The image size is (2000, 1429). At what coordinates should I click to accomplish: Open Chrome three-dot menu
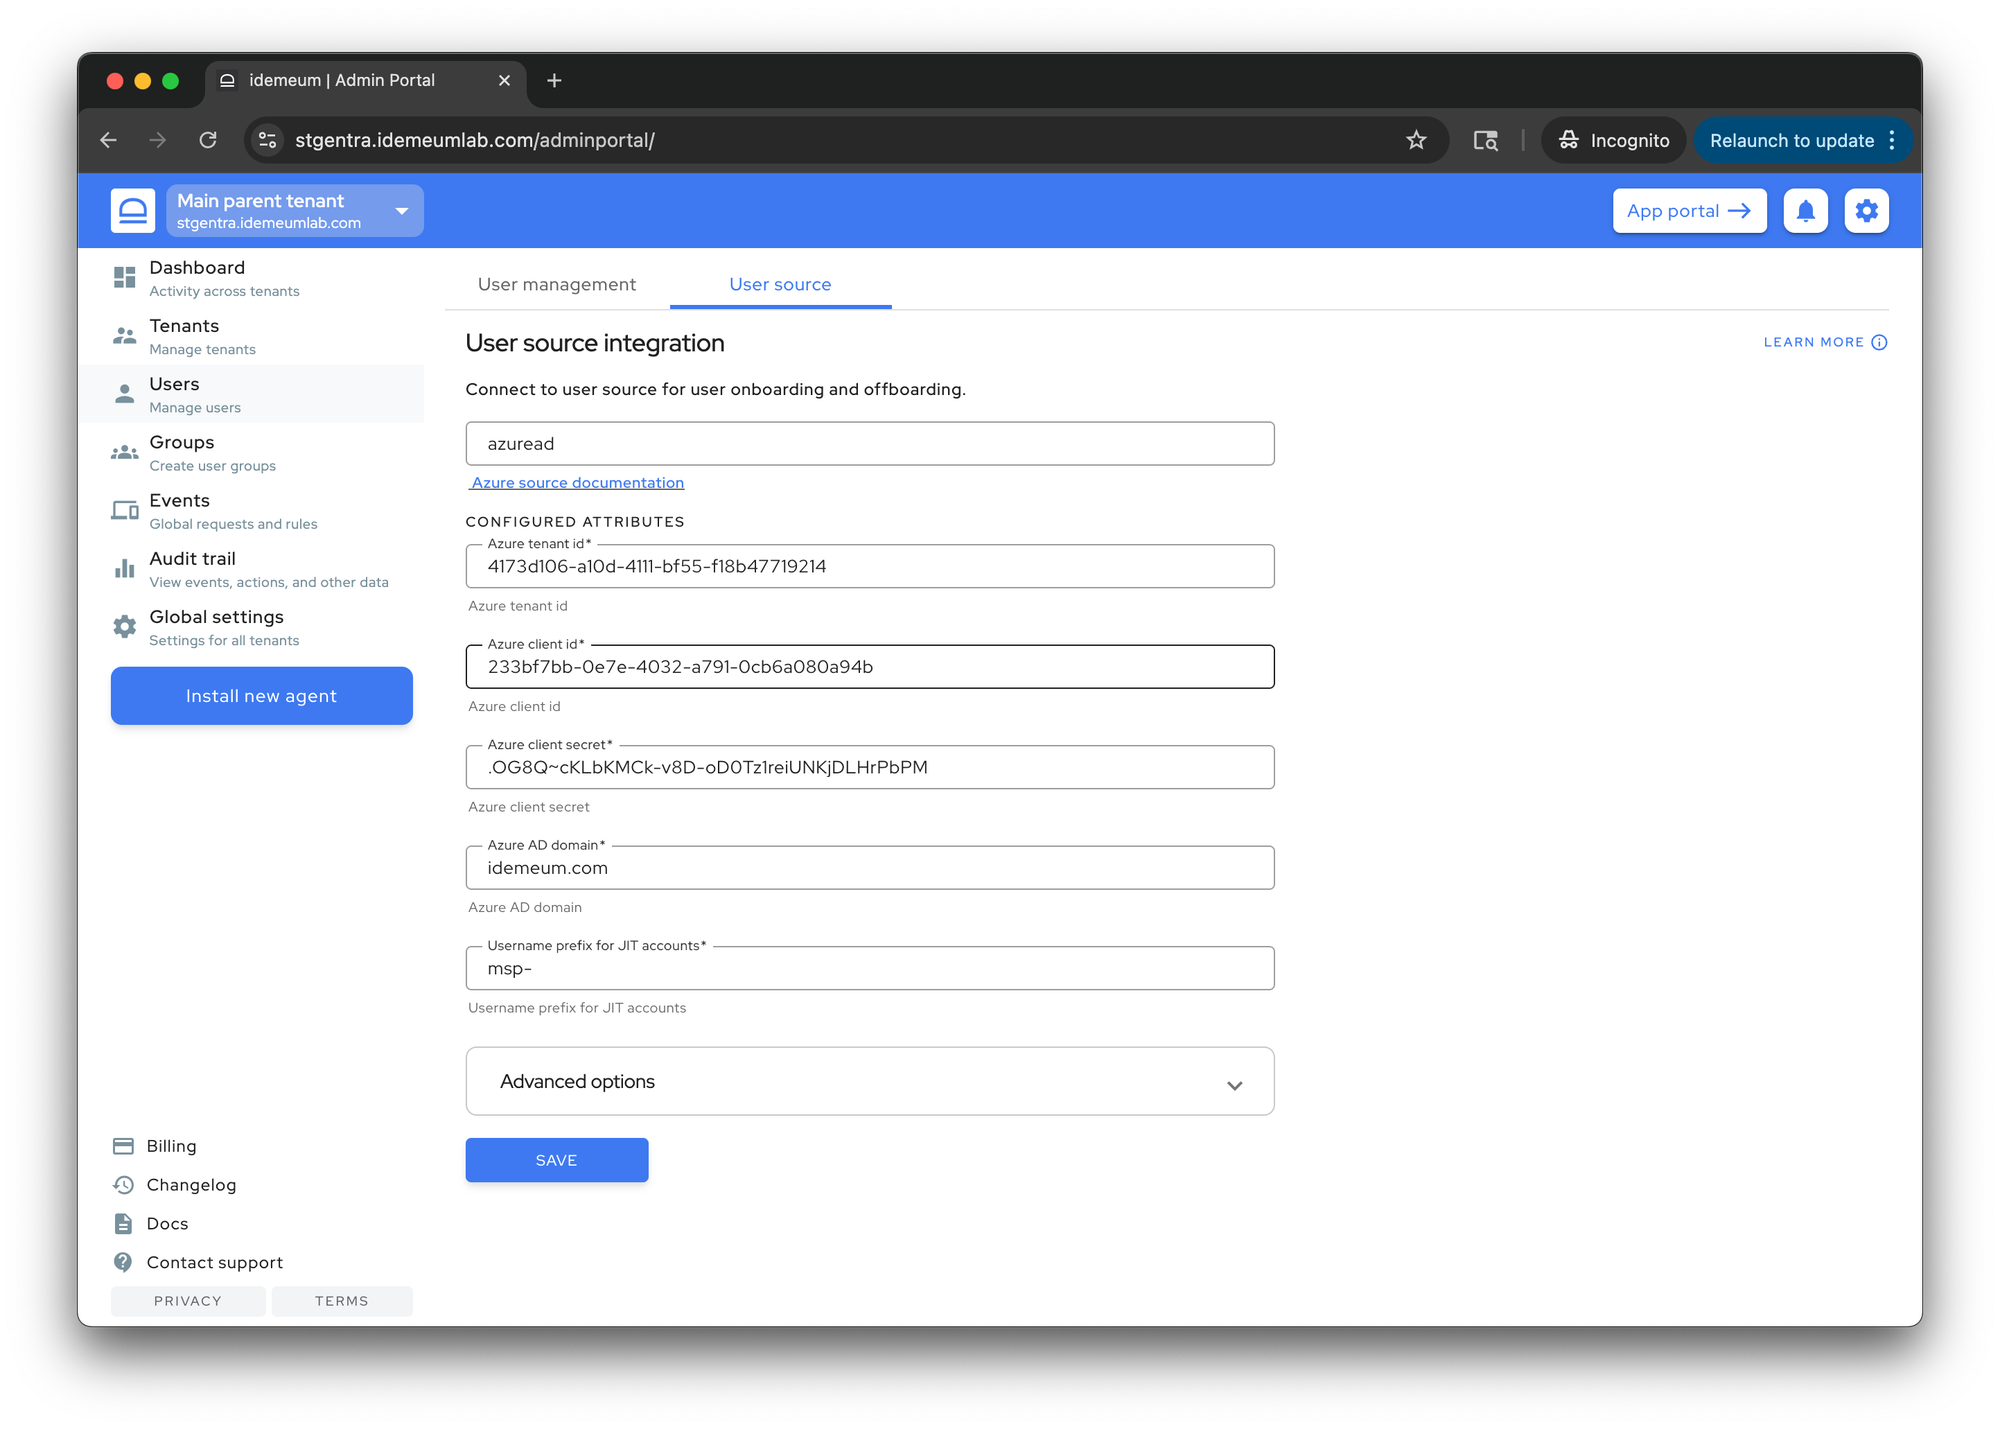point(1892,140)
